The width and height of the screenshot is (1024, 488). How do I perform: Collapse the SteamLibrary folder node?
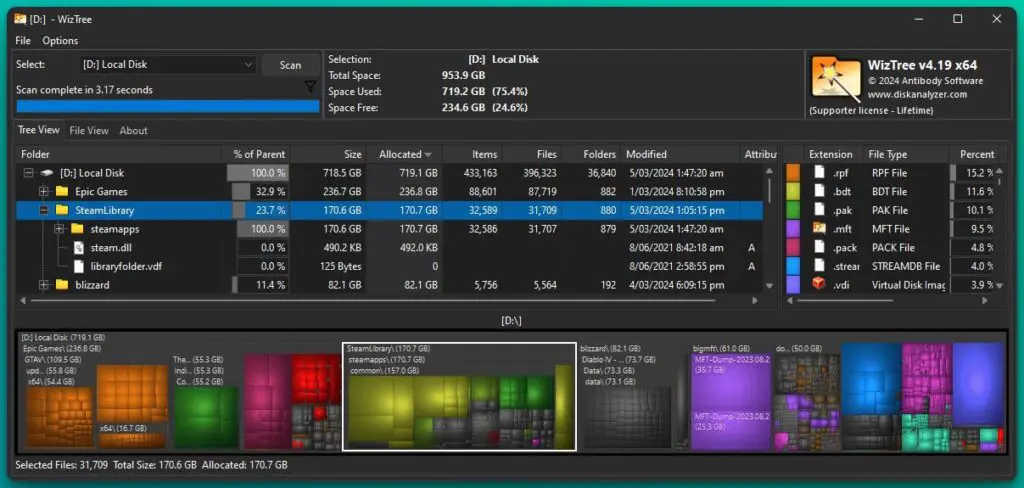[44, 210]
